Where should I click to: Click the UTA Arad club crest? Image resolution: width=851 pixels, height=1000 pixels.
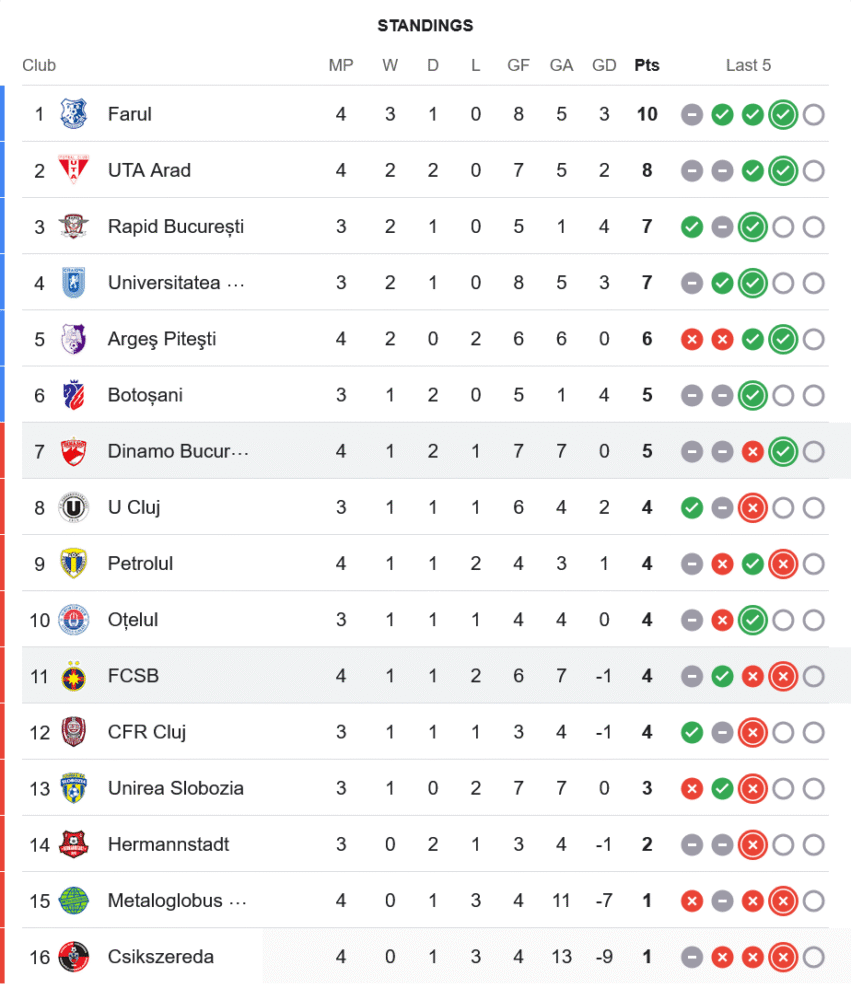[x=73, y=170]
